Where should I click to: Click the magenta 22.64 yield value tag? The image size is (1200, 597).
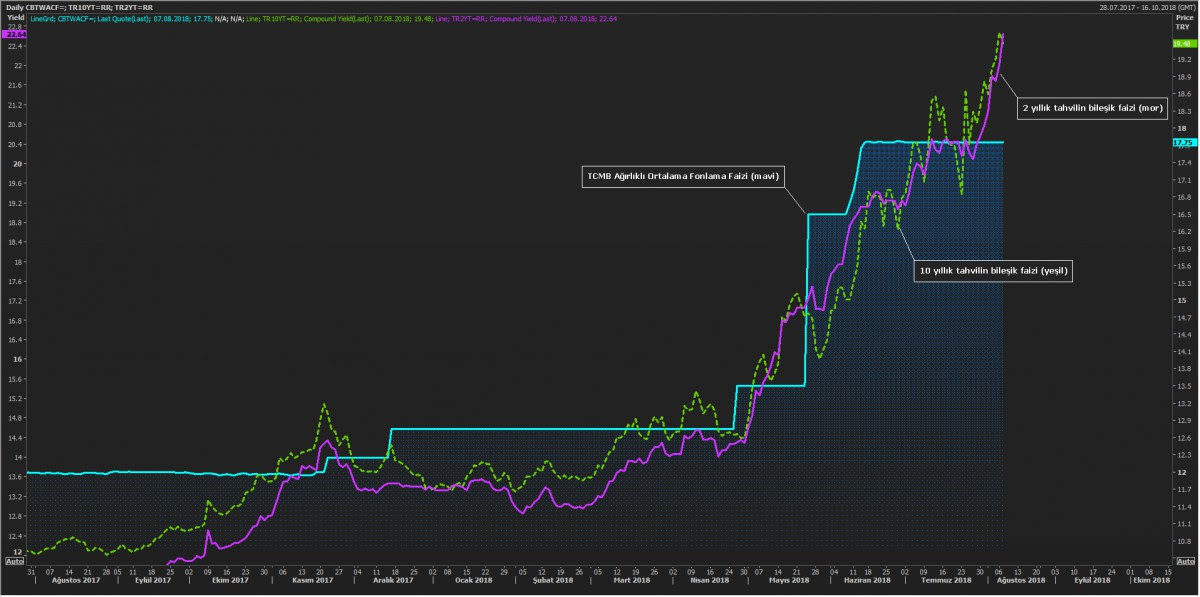pos(12,37)
